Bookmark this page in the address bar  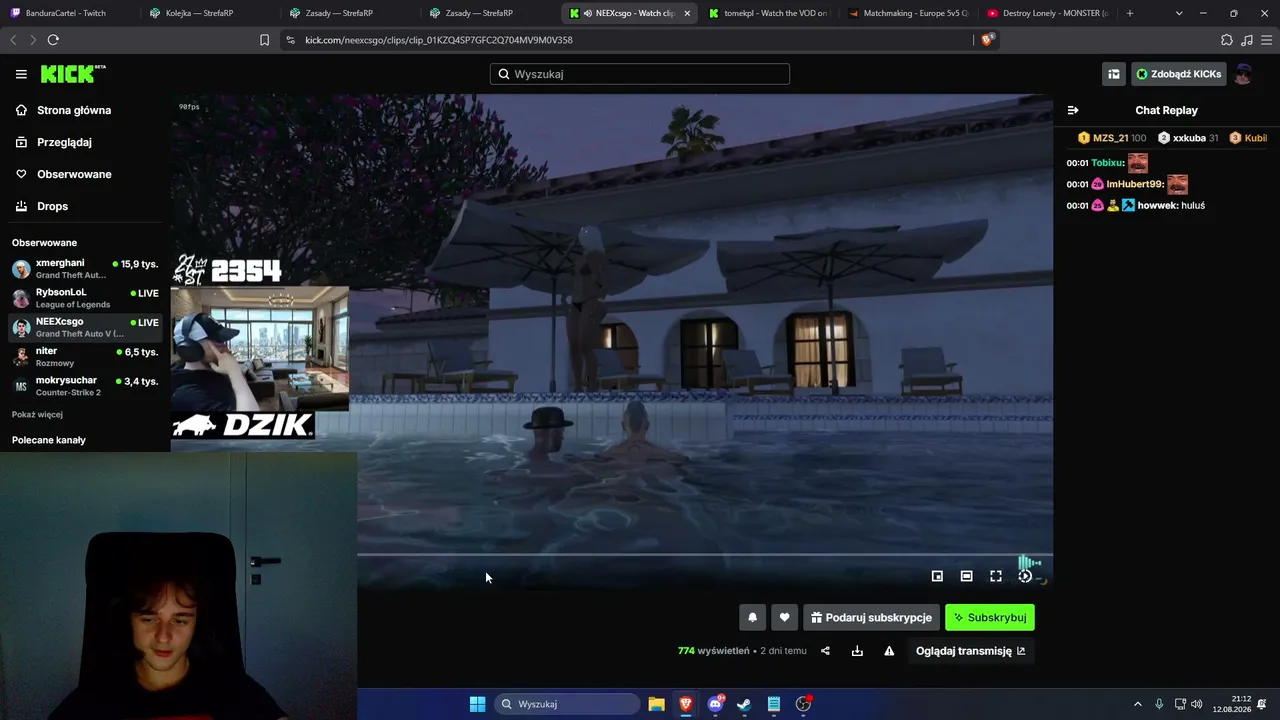[x=264, y=40]
